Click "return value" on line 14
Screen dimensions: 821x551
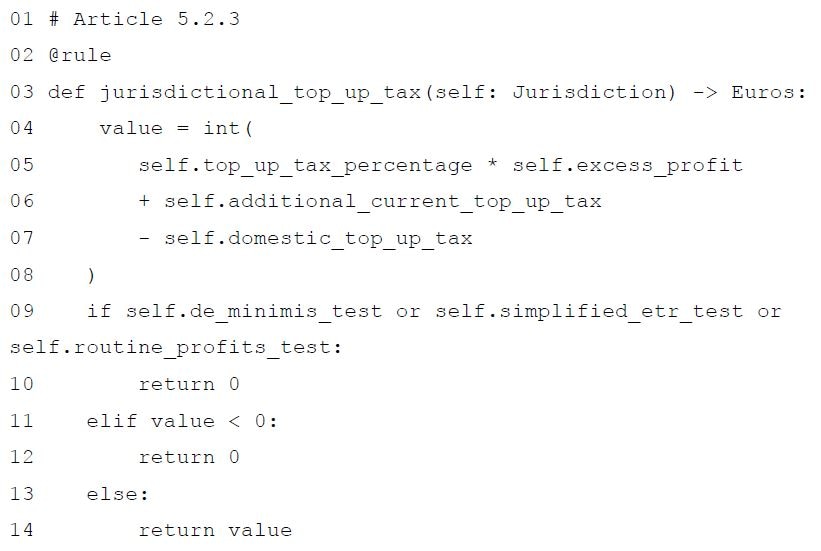tap(215, 530)
